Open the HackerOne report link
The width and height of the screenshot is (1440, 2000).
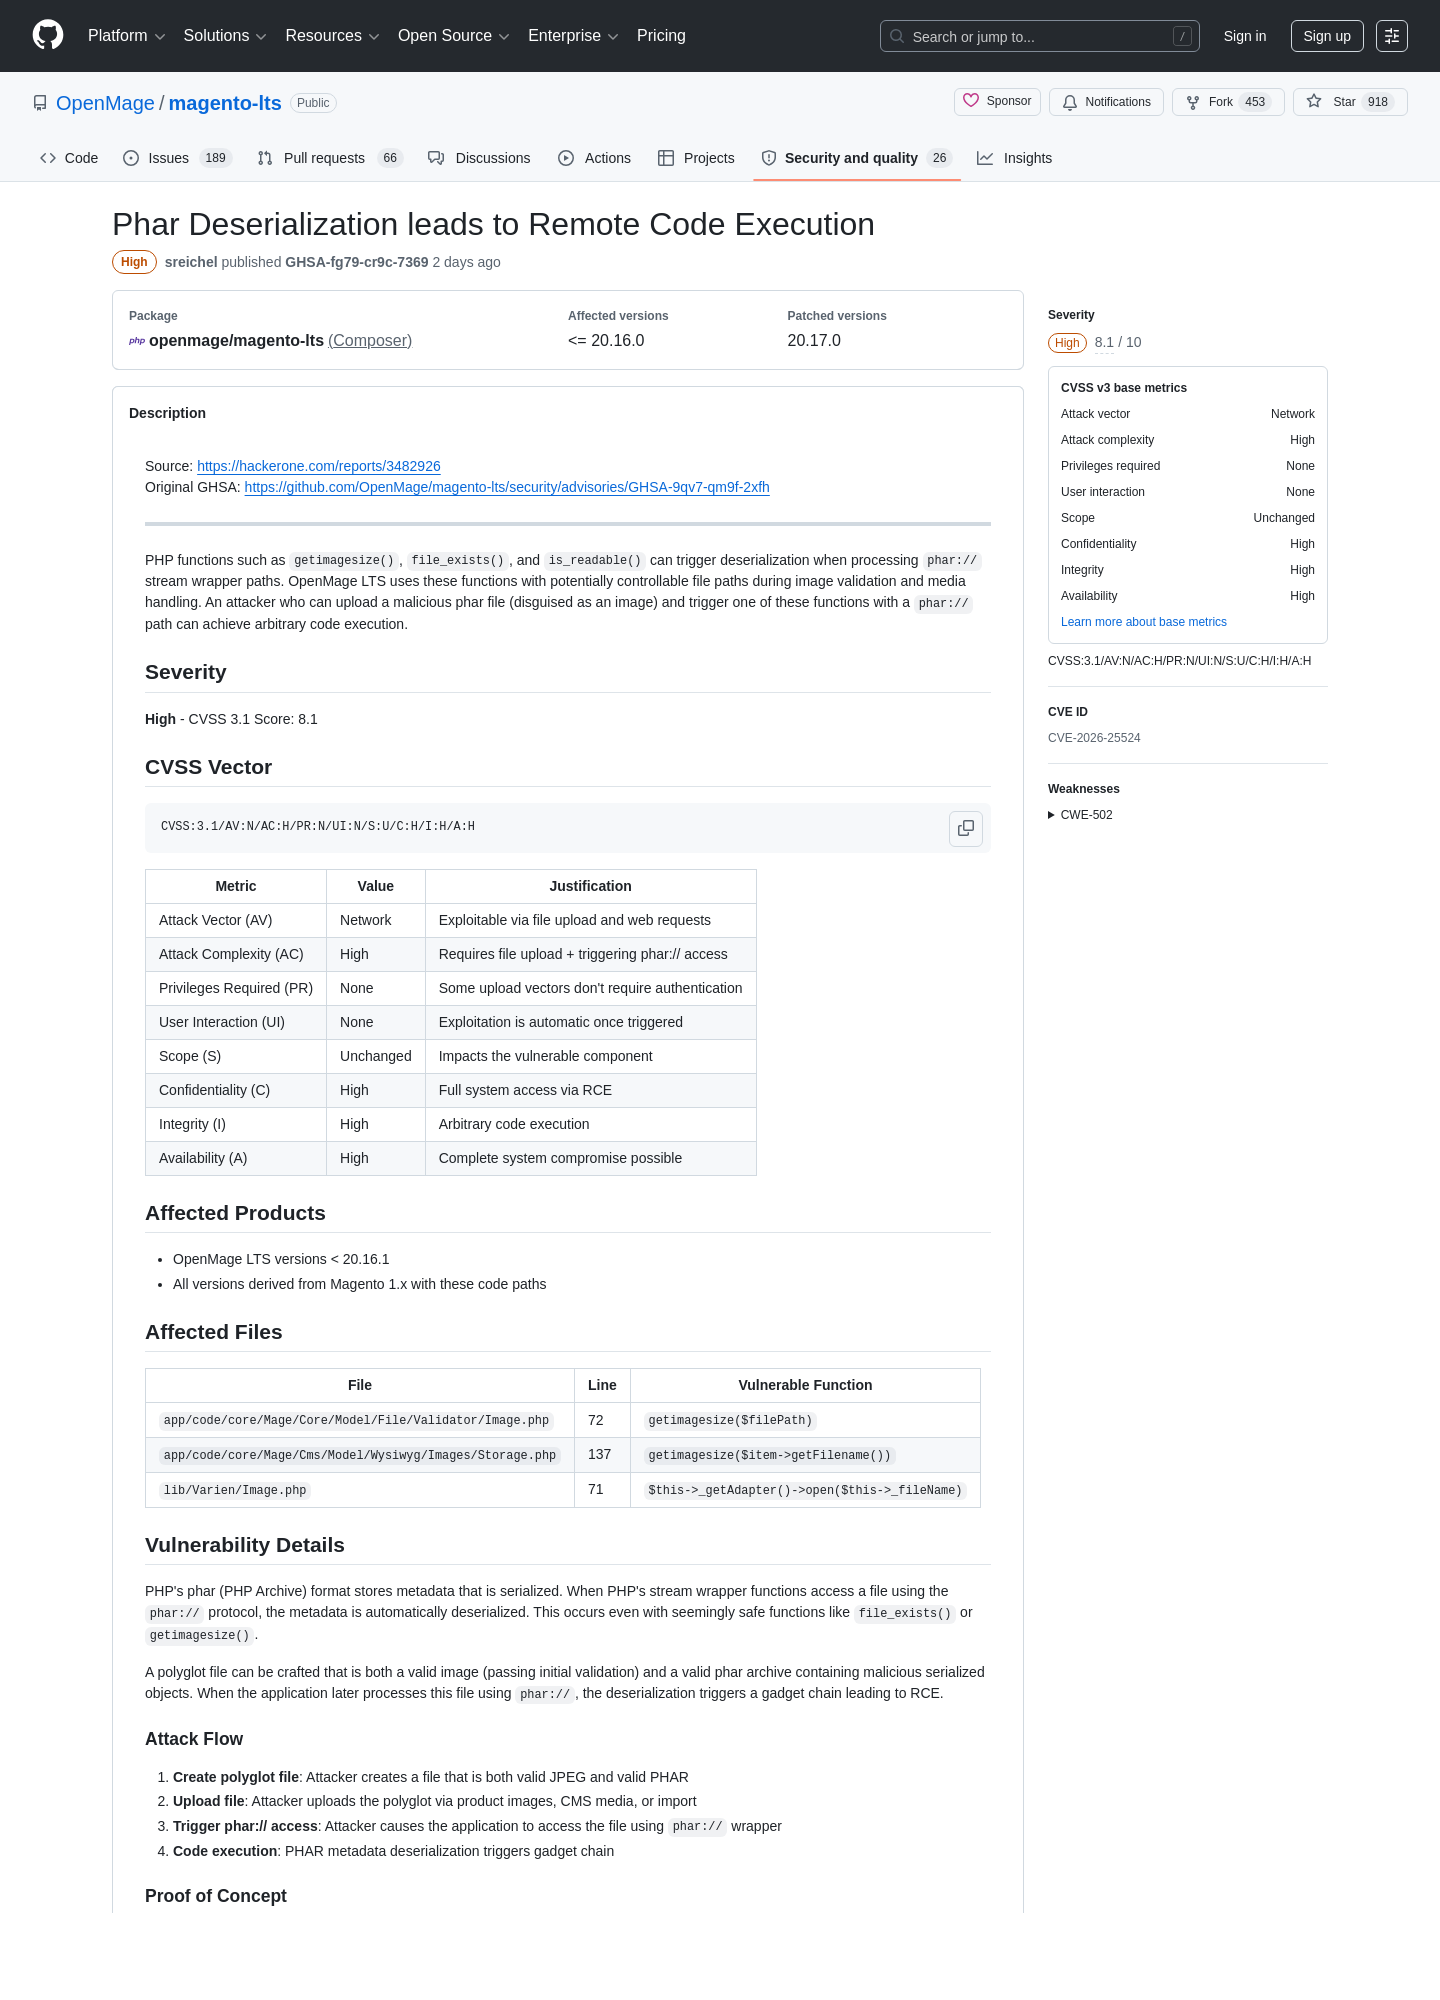click(x=319, y=466)
